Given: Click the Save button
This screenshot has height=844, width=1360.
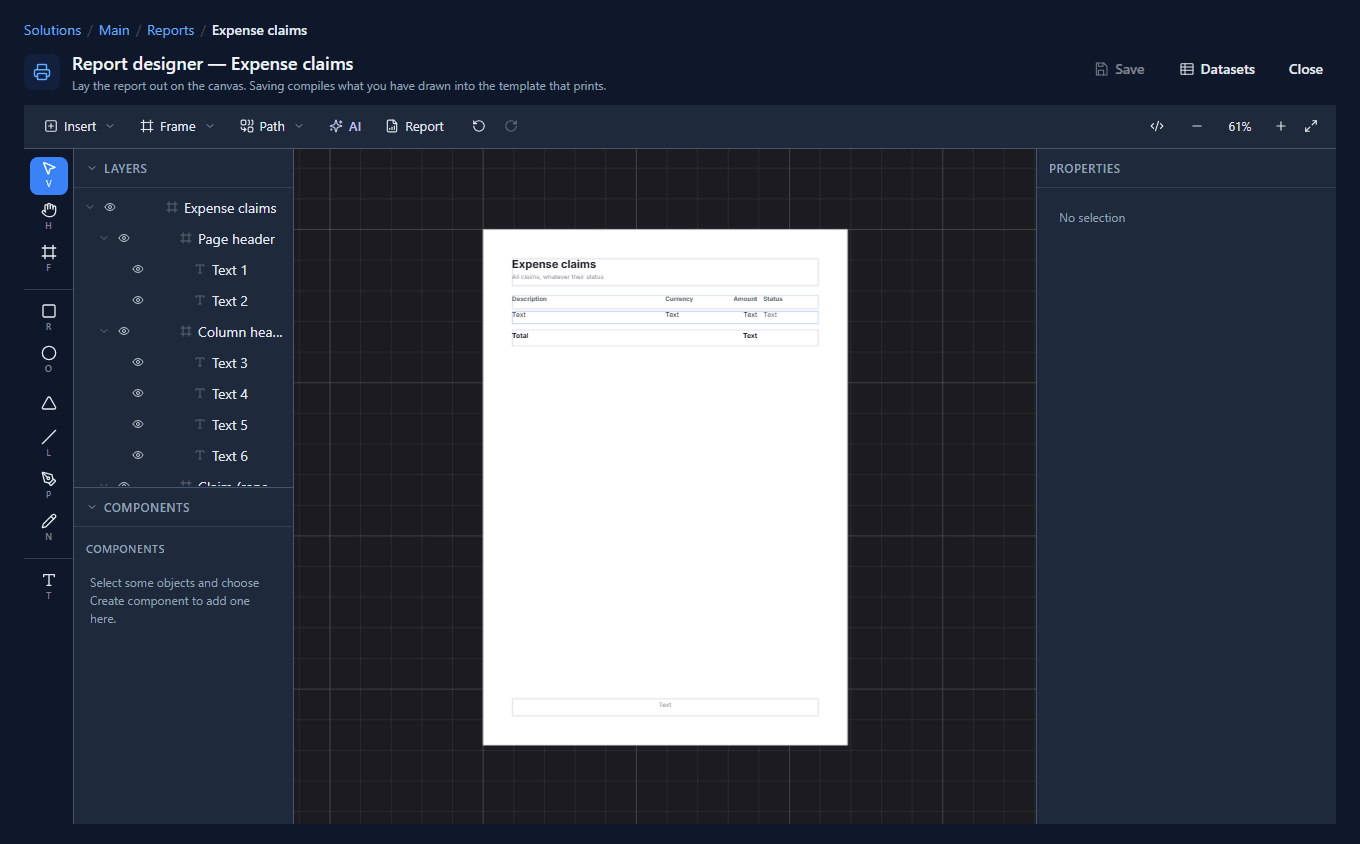Looking at the screenshot, I should click(1120, 69).
